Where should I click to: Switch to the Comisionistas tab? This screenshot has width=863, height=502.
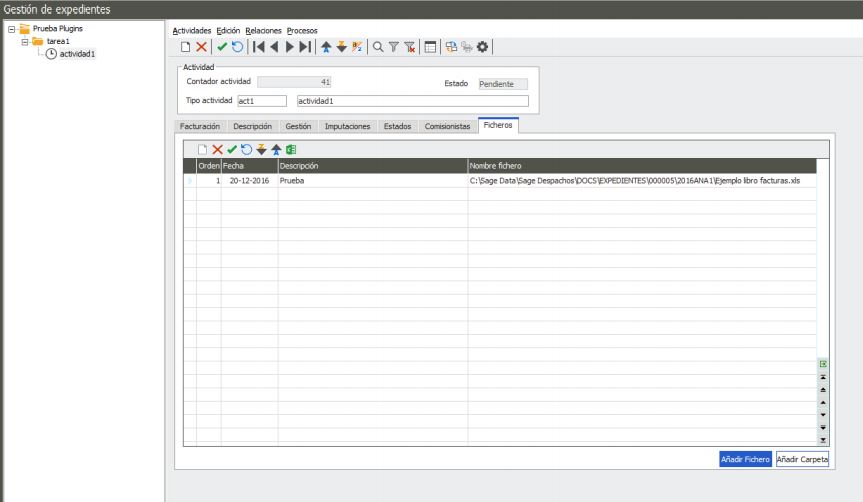tap(447, 127)
